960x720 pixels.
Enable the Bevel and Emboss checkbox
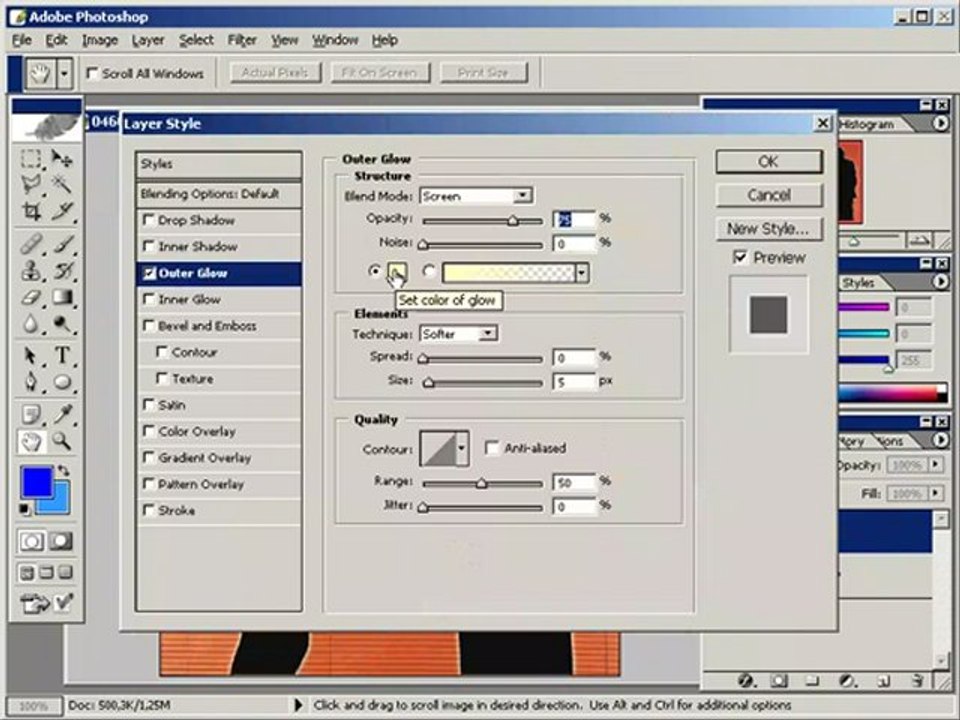point(149,325)
